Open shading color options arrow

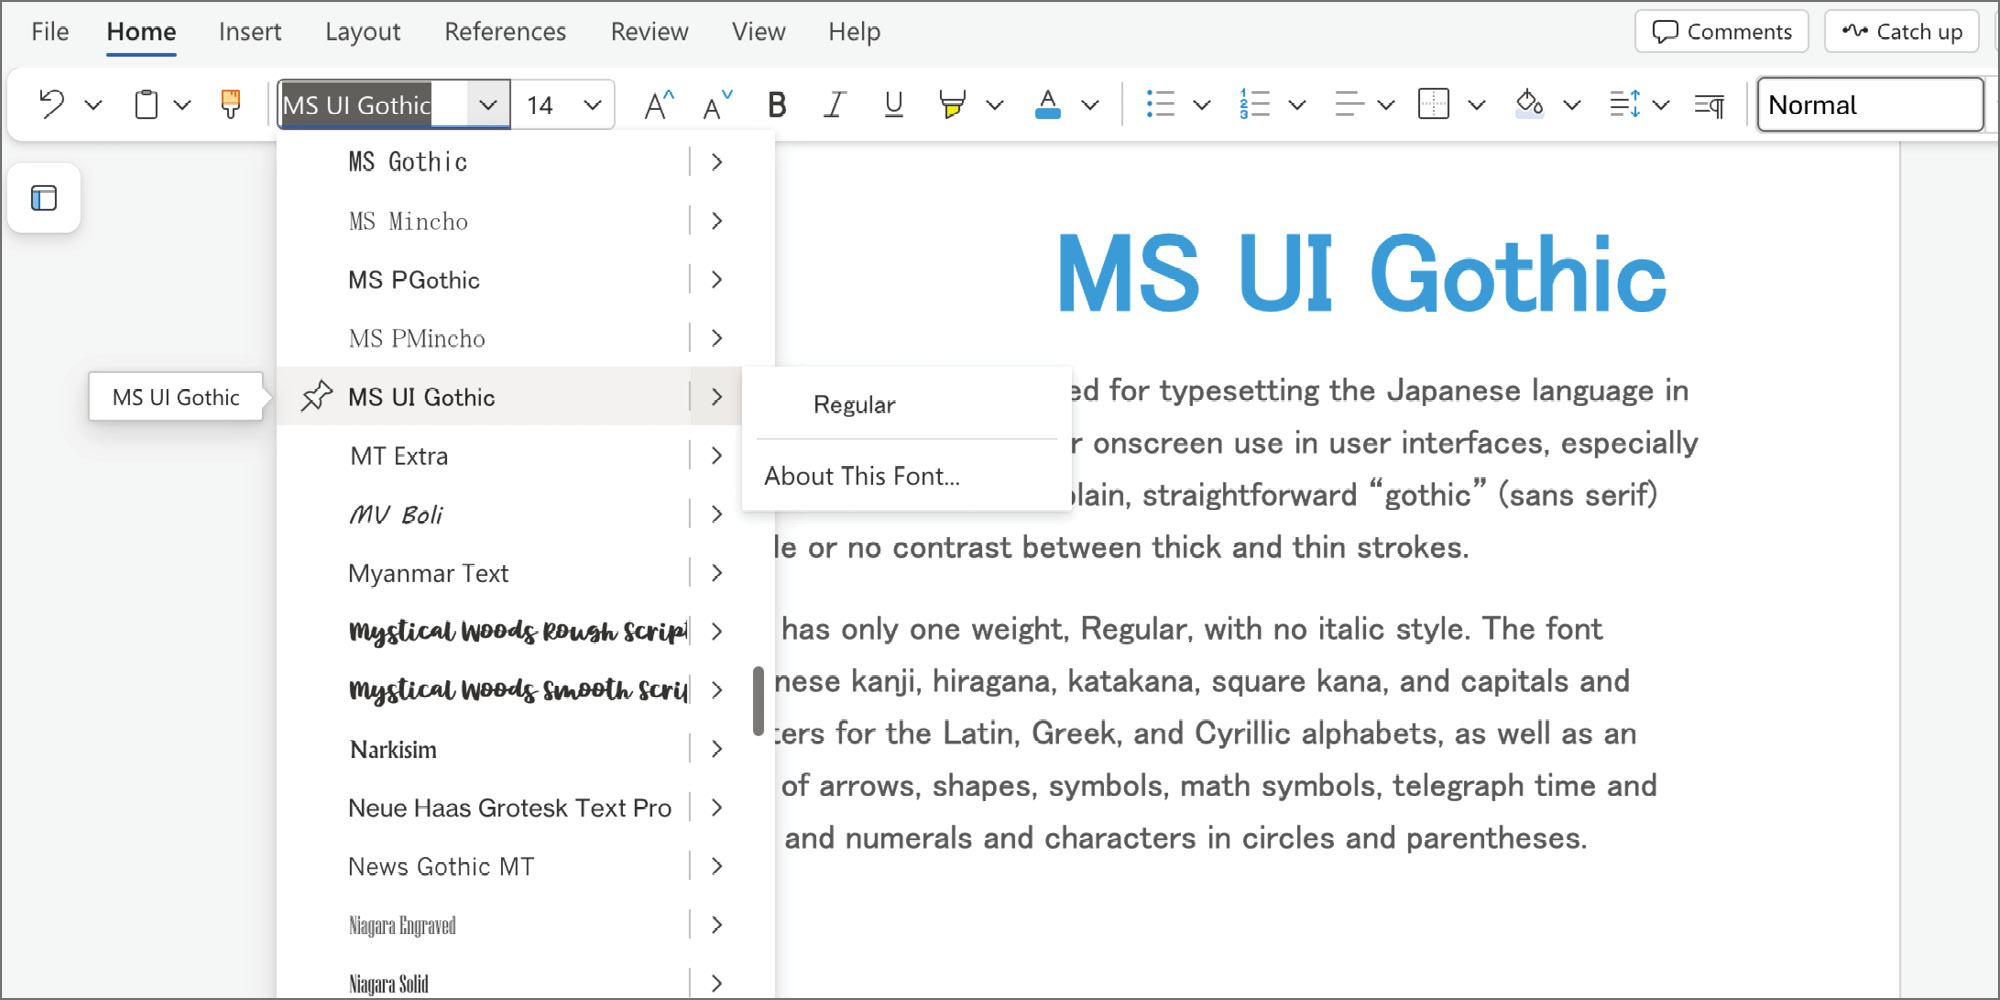(1572, 104)
